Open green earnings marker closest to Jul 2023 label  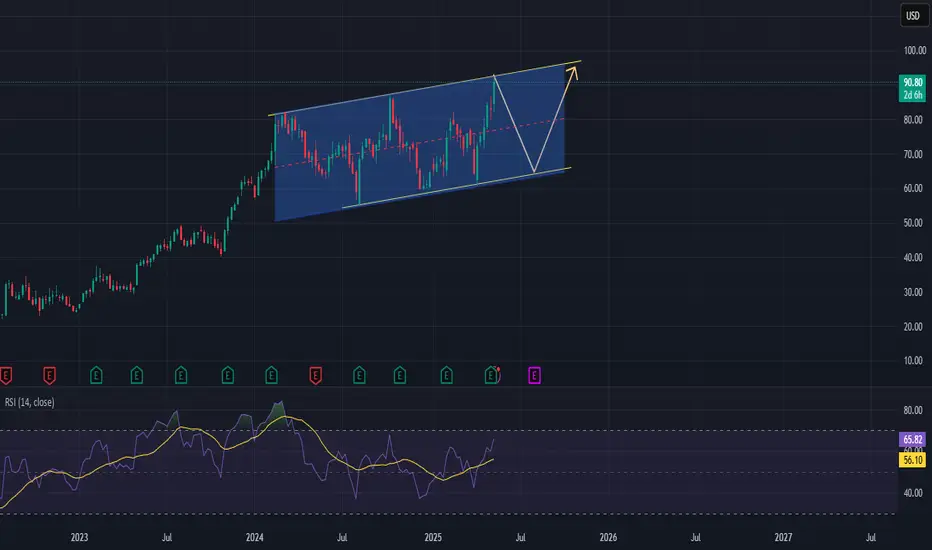181,375
